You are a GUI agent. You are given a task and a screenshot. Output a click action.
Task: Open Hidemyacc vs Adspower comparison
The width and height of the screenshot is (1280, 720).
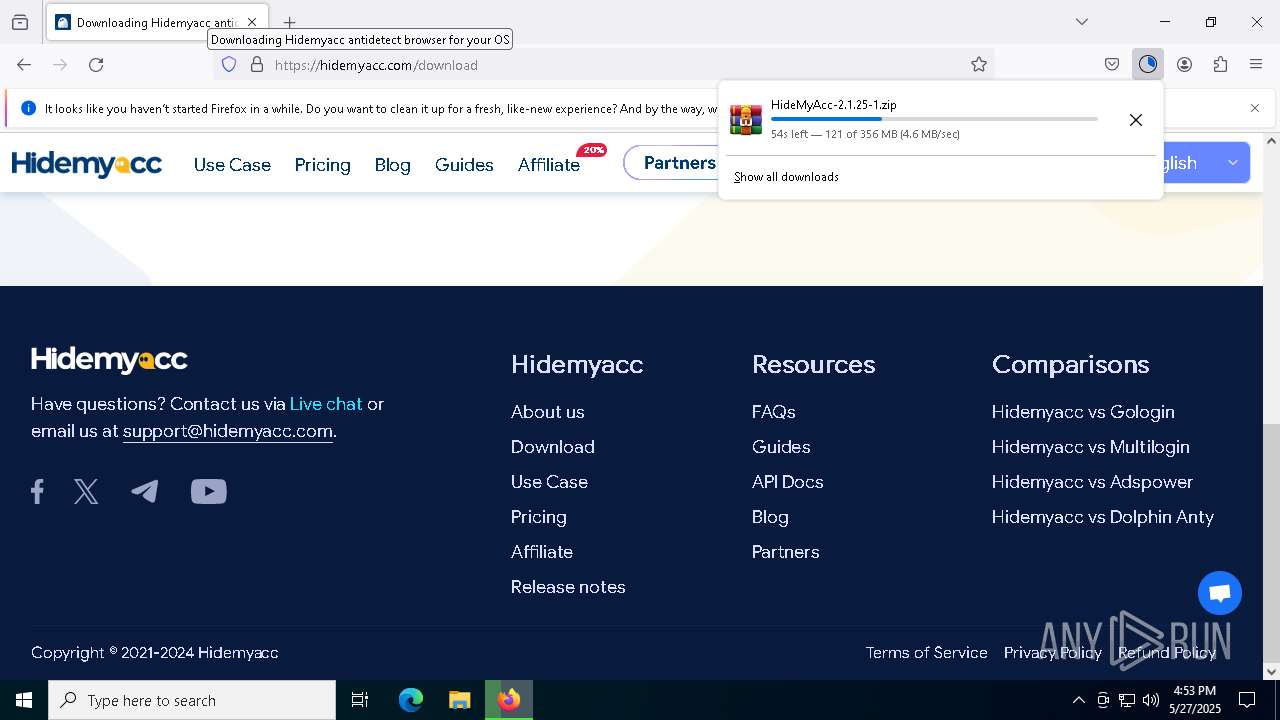click(1092, 482)
